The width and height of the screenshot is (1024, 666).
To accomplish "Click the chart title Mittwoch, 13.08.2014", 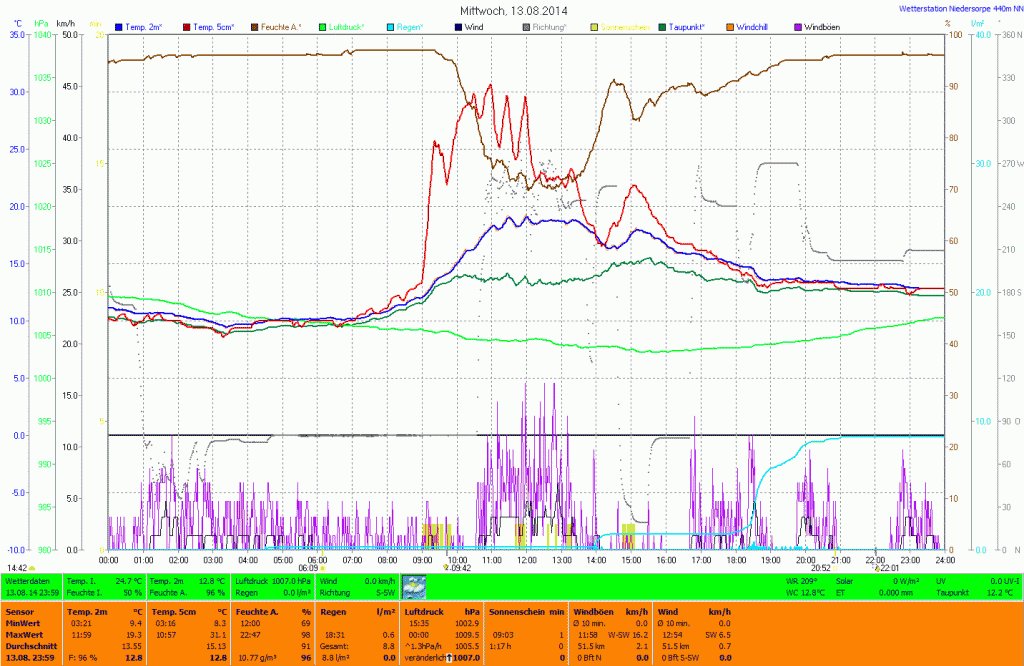I will point(511,10).
